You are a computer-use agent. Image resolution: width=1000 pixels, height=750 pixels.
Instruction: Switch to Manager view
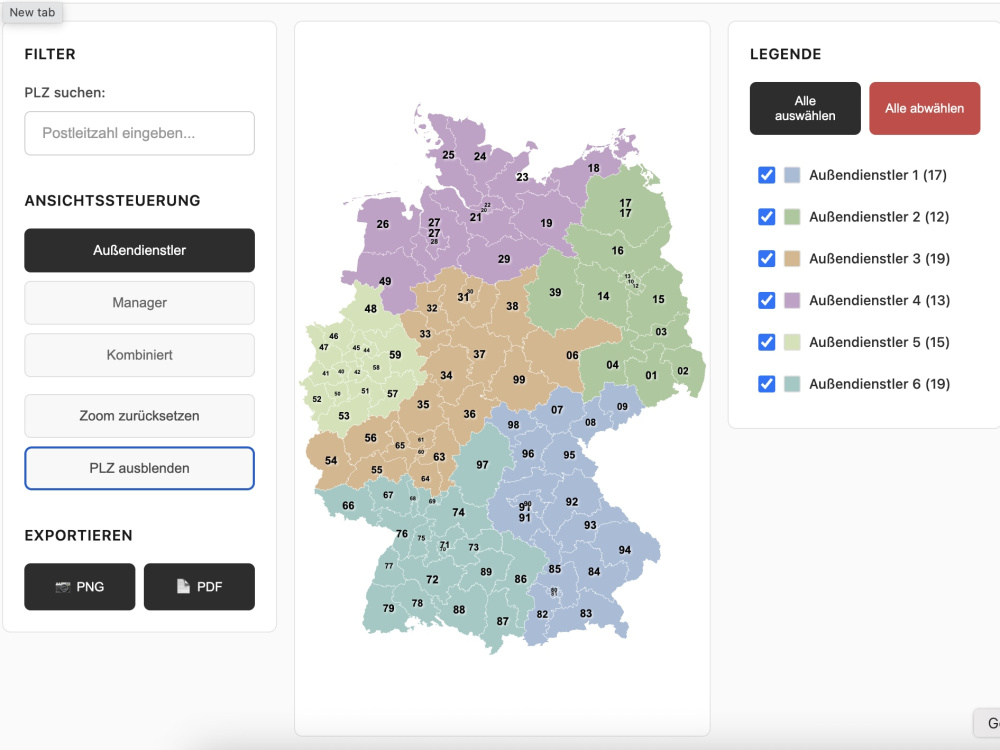pos(140,303)
